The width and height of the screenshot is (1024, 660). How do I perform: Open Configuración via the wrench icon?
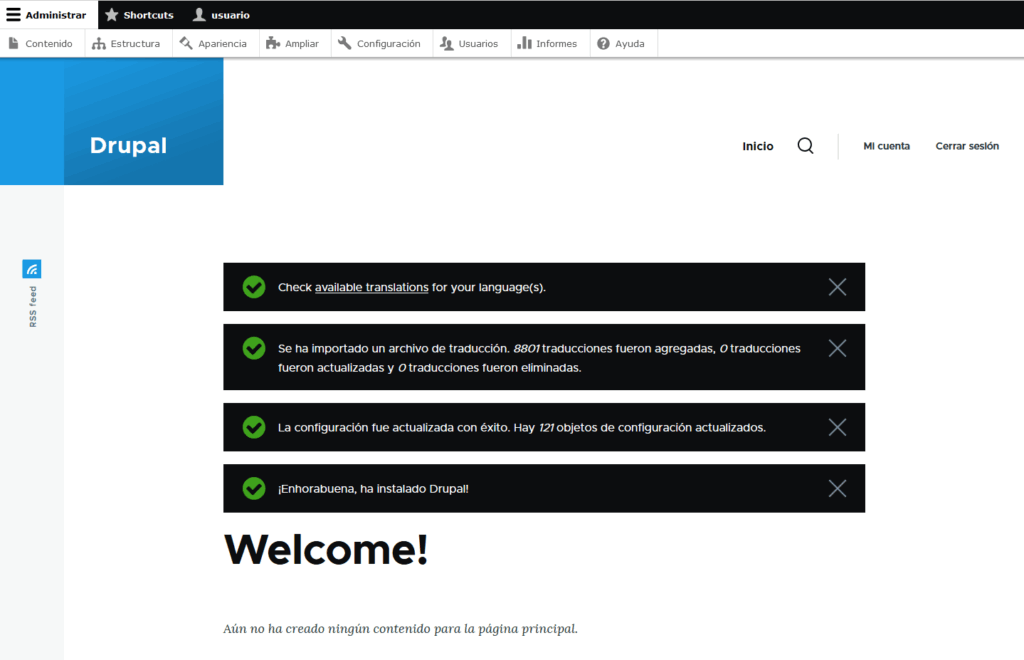342,43
